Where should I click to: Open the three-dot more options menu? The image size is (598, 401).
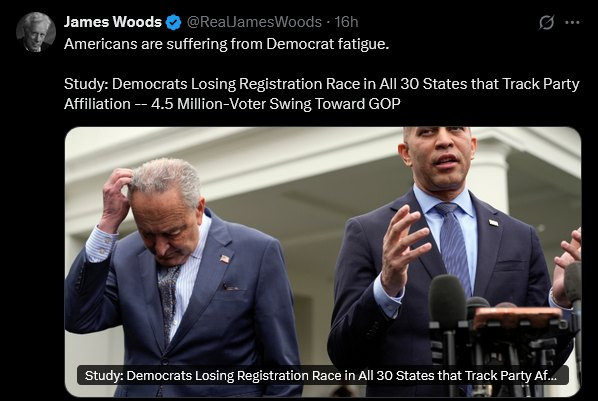click(572, 23)
